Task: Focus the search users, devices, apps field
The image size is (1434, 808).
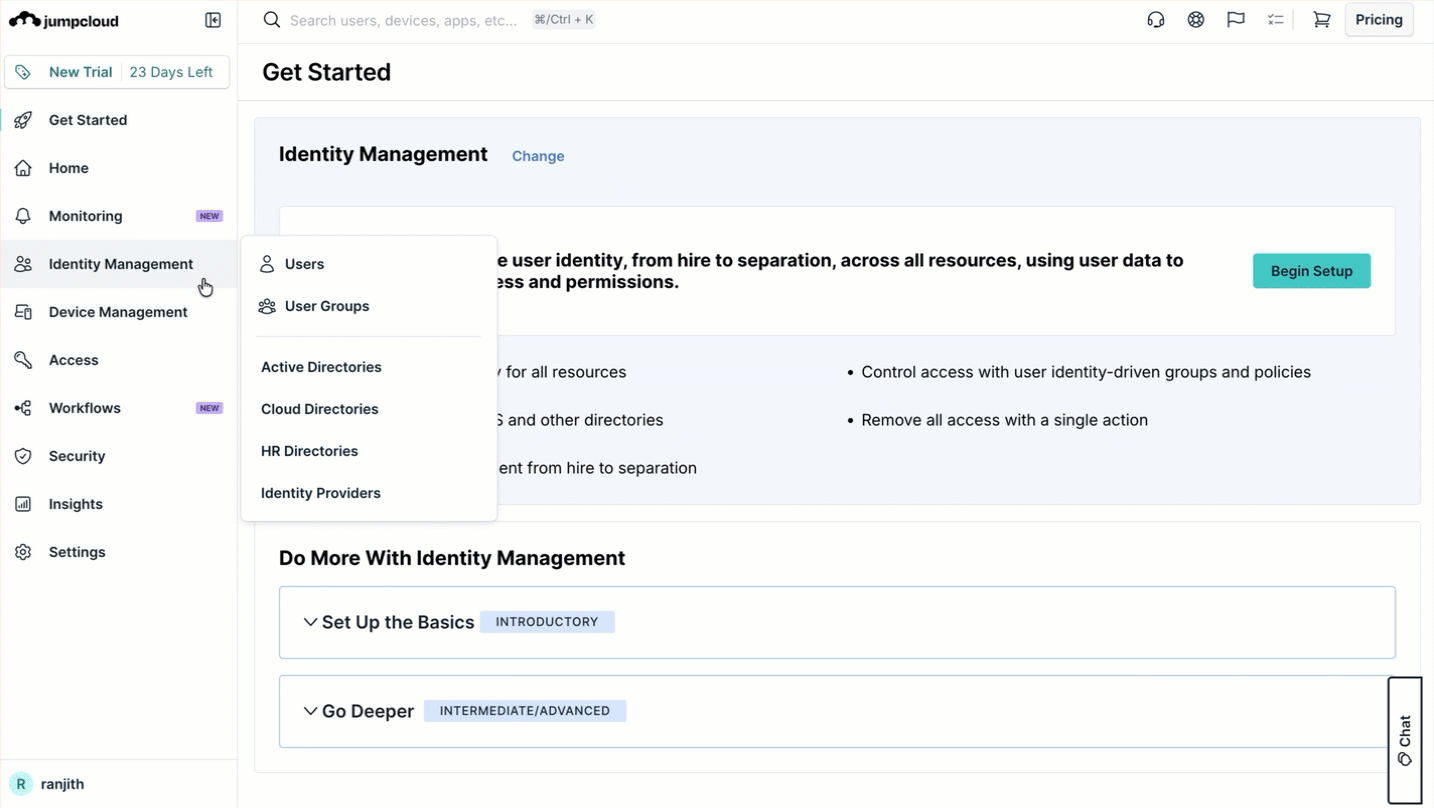Action: pos(404,20)
